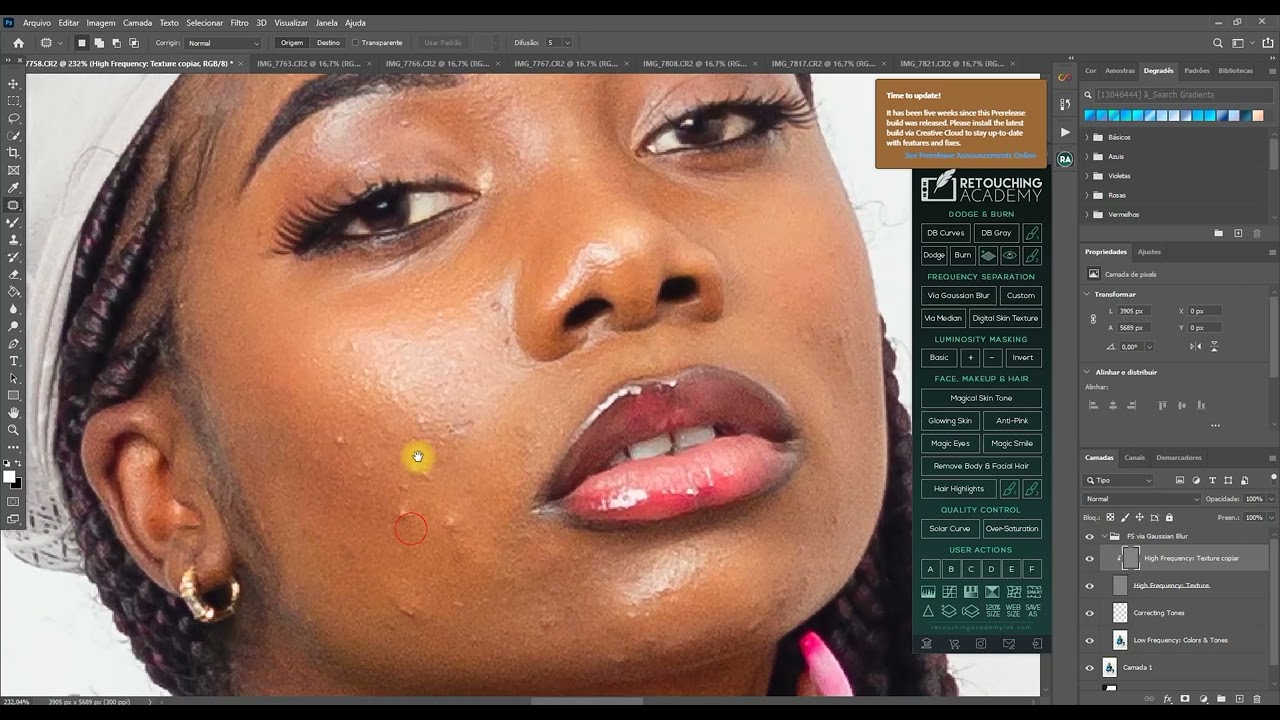Click the search icon at top right

(1217, 43)
